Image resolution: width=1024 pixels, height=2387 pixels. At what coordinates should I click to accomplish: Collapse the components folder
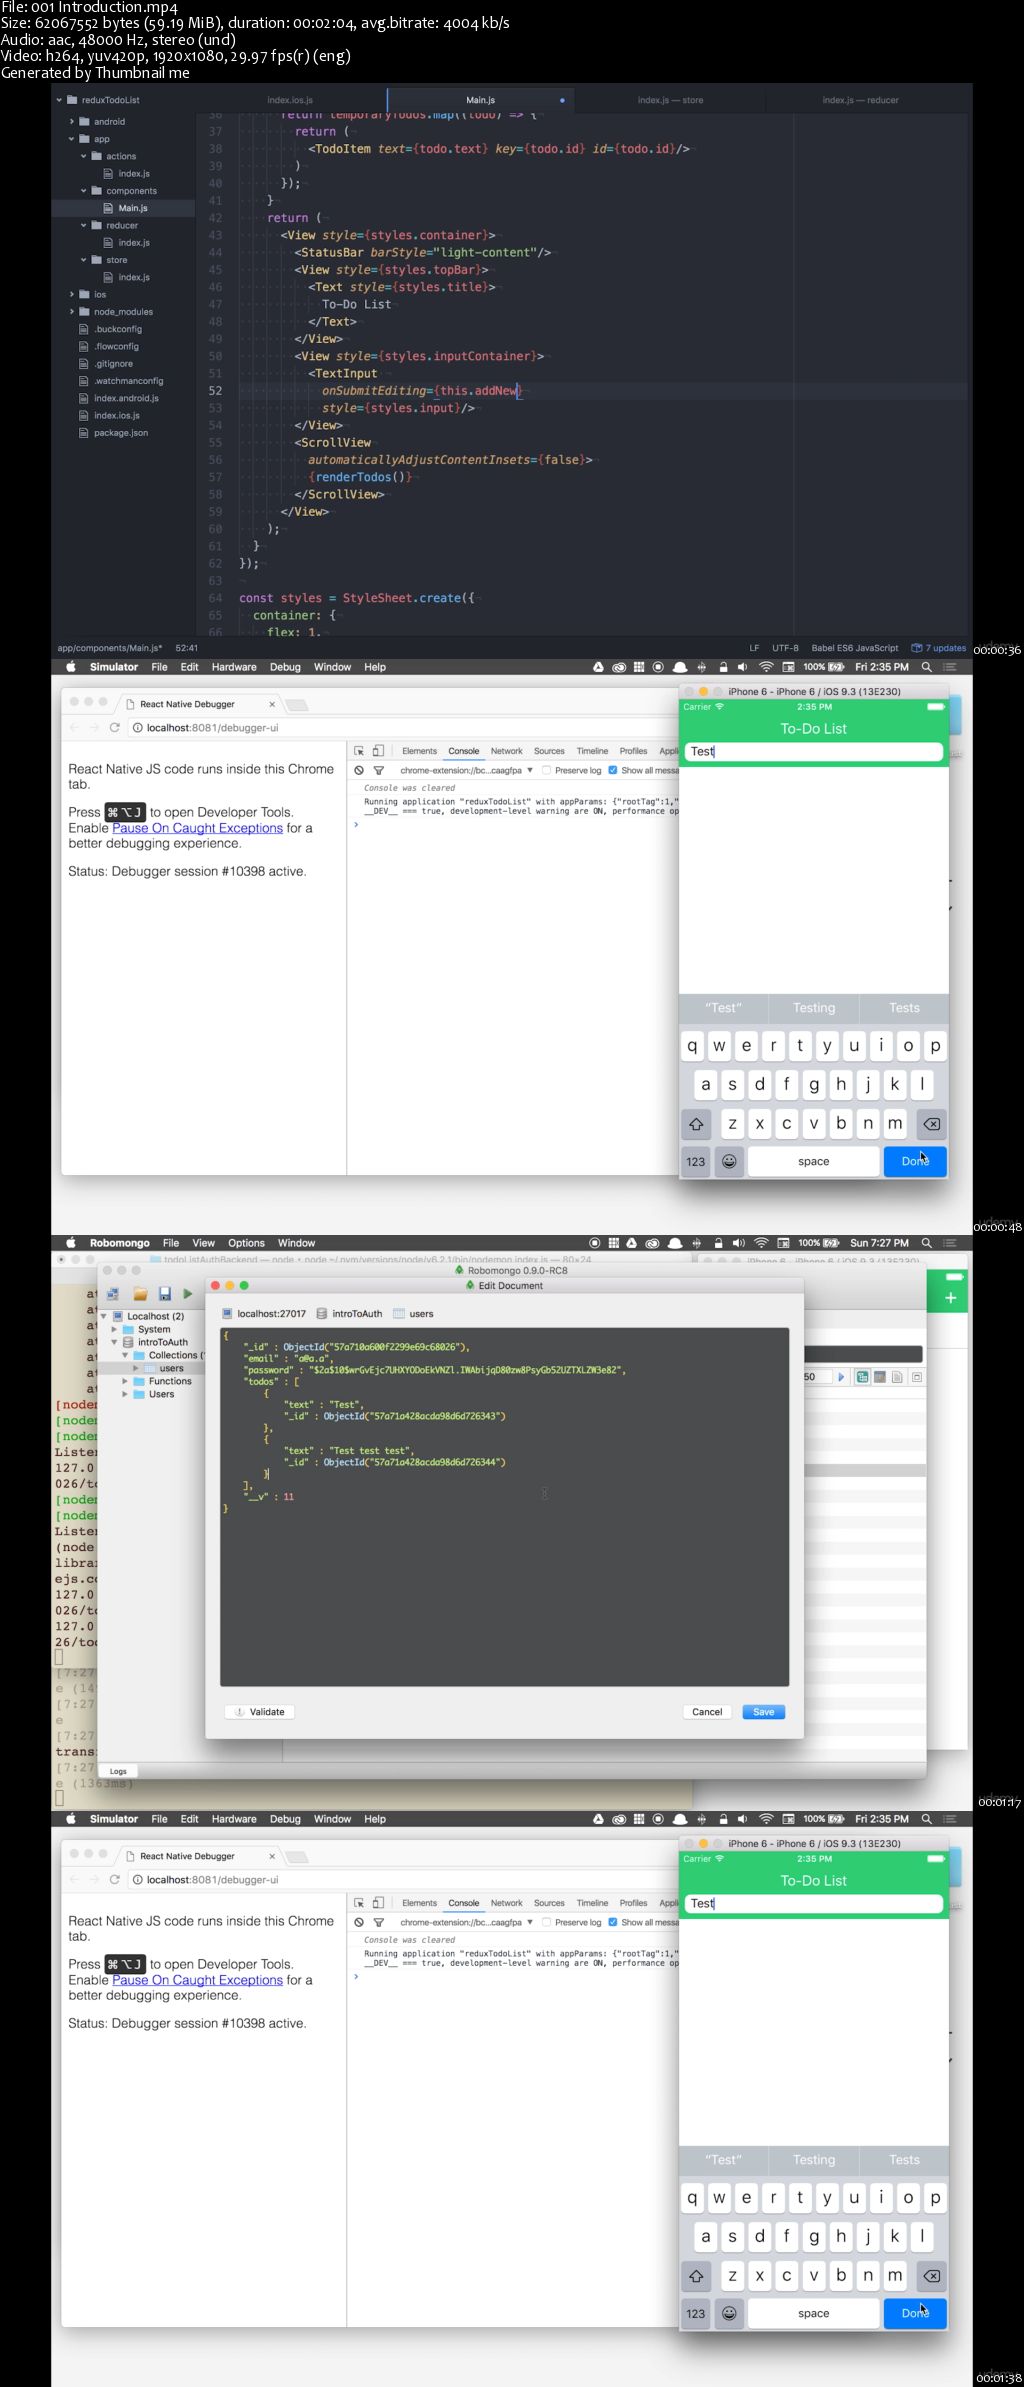tap(84, 191)
